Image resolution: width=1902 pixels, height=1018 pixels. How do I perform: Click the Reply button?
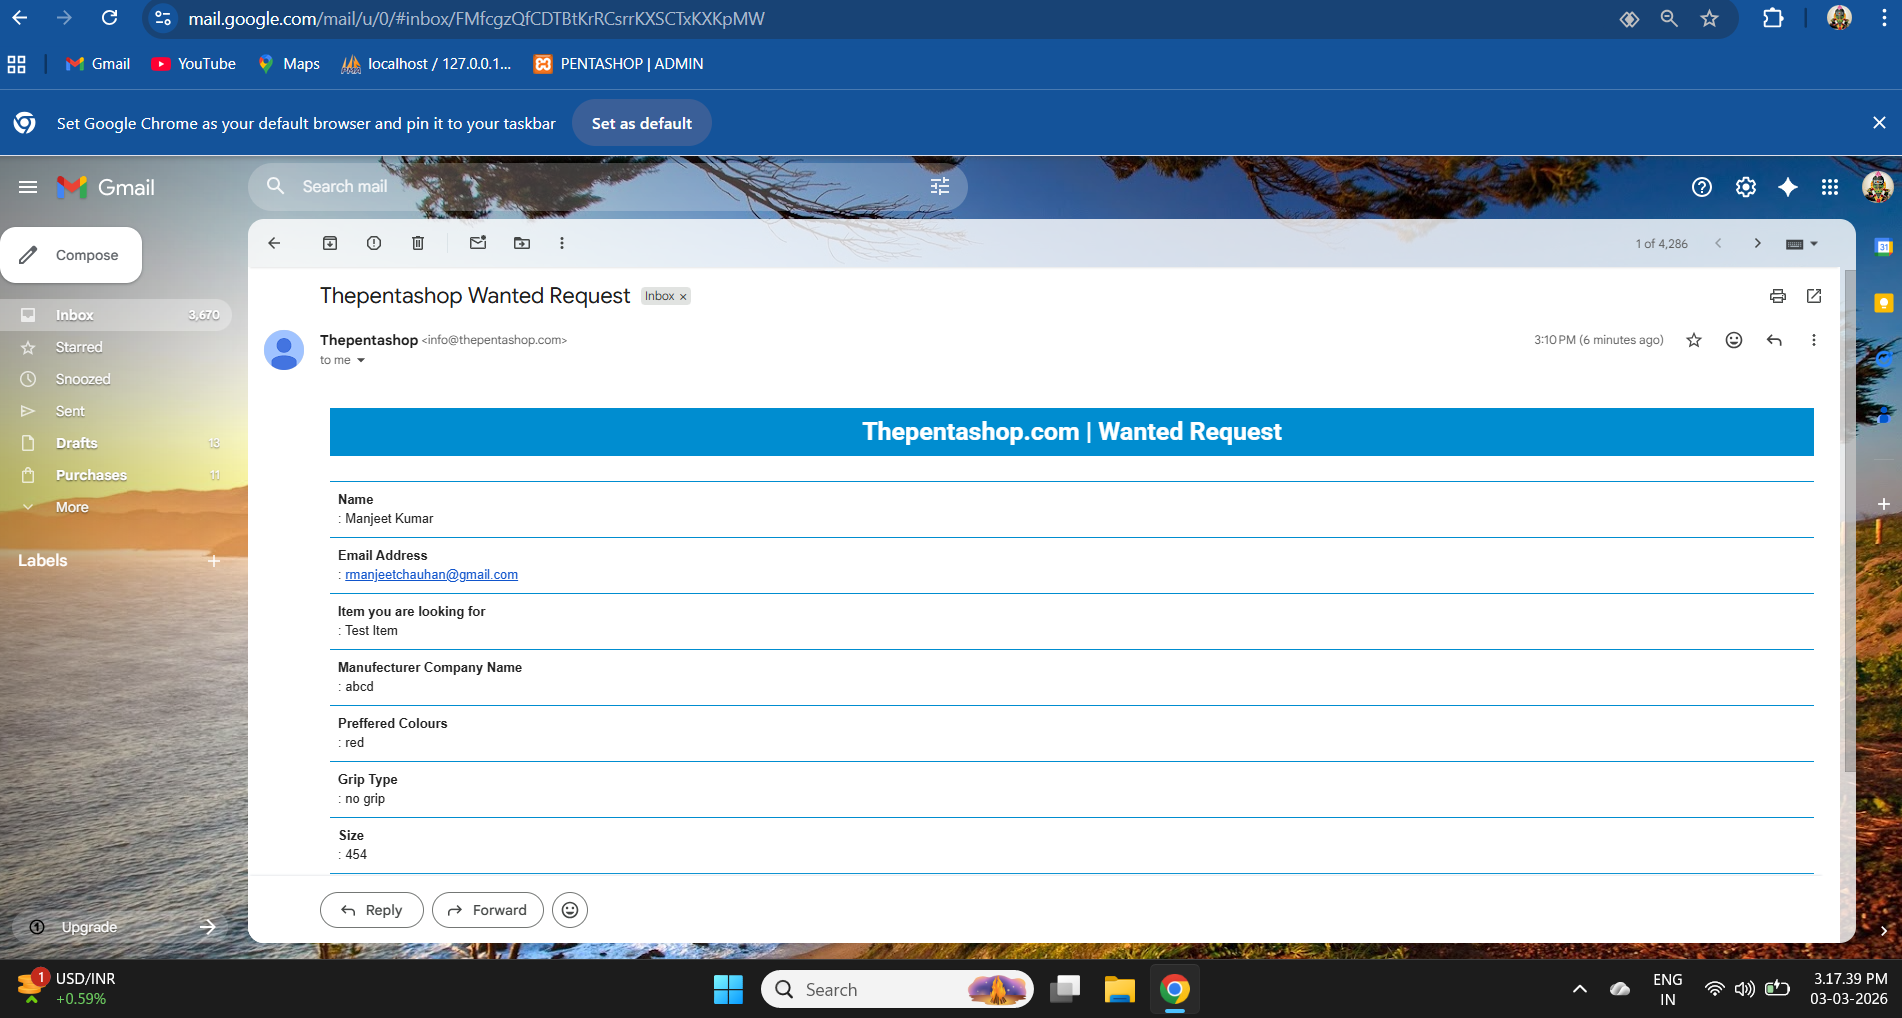[371, 910]
